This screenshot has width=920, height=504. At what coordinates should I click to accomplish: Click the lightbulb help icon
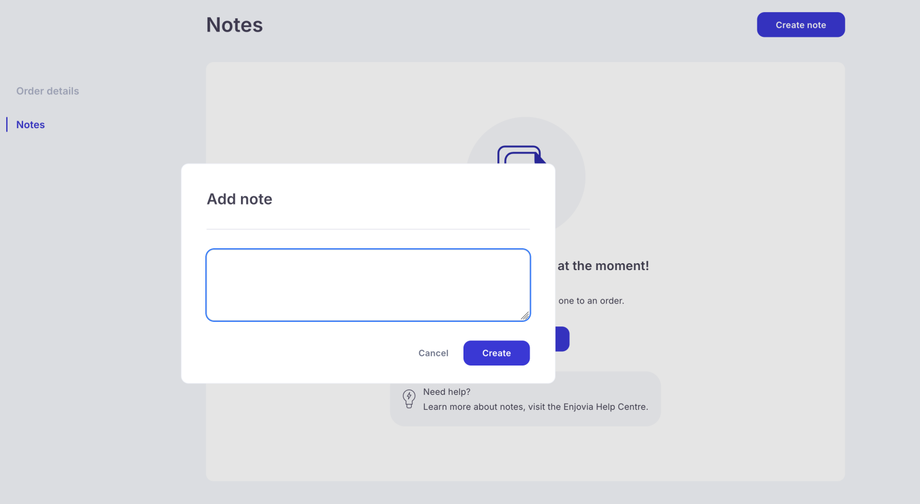(409, 399)
